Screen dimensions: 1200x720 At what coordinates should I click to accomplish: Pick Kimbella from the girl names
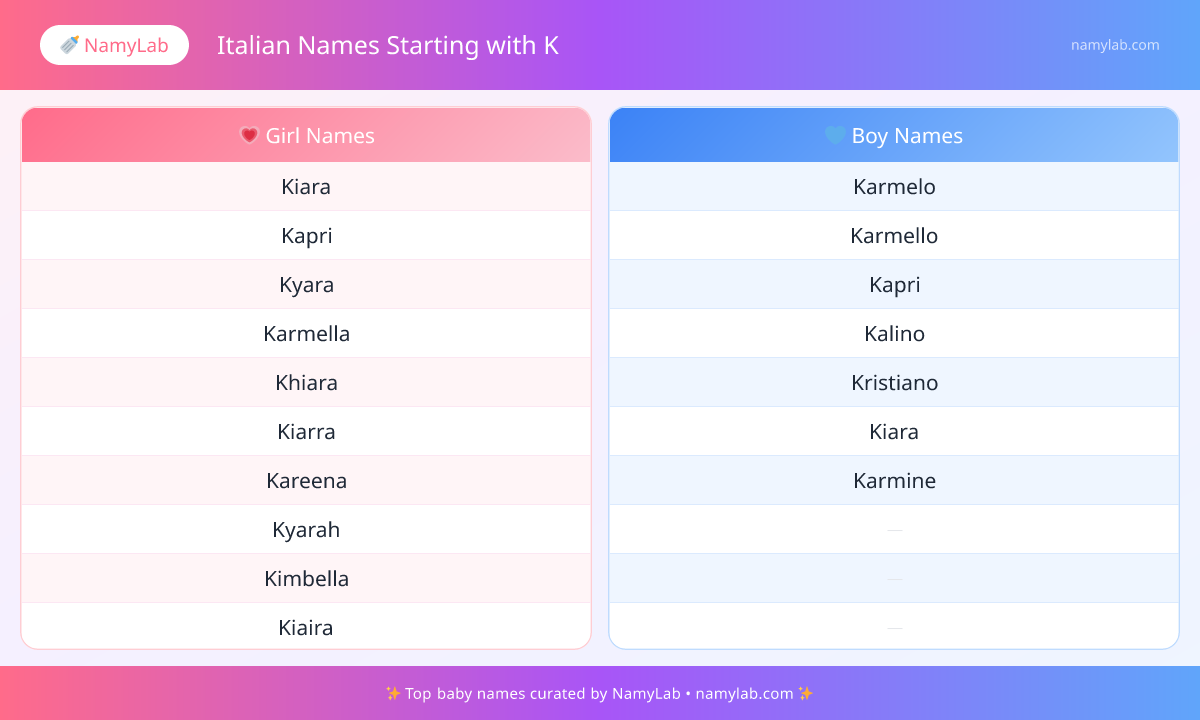point(306,579)
